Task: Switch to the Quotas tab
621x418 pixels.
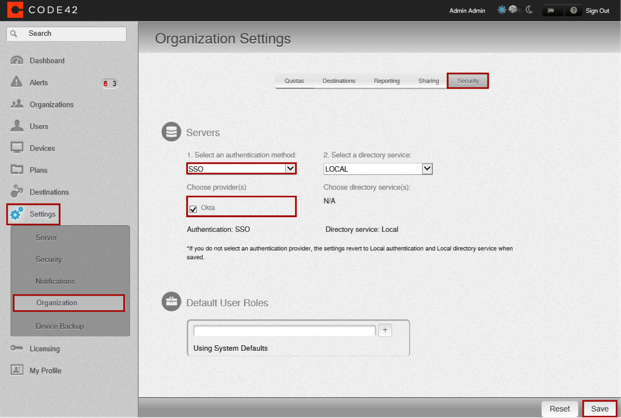Action: [294, 81]
